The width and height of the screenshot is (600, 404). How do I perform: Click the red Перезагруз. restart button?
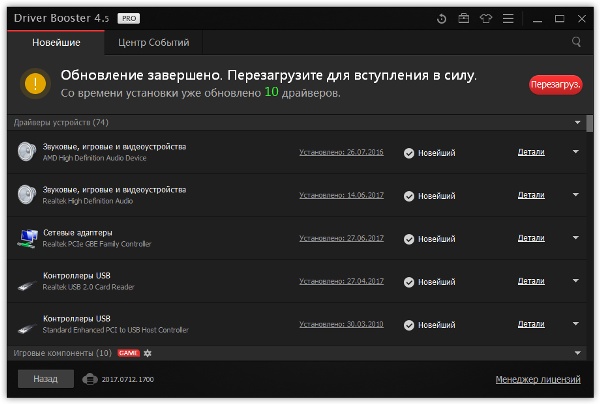pos(556,85)
